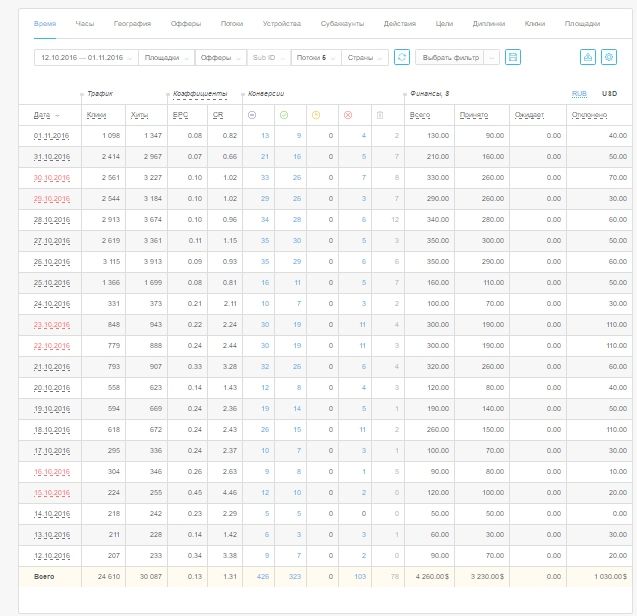
Task: Open the Цели tab
Action: pyautogui.click(x=444, y=24)
